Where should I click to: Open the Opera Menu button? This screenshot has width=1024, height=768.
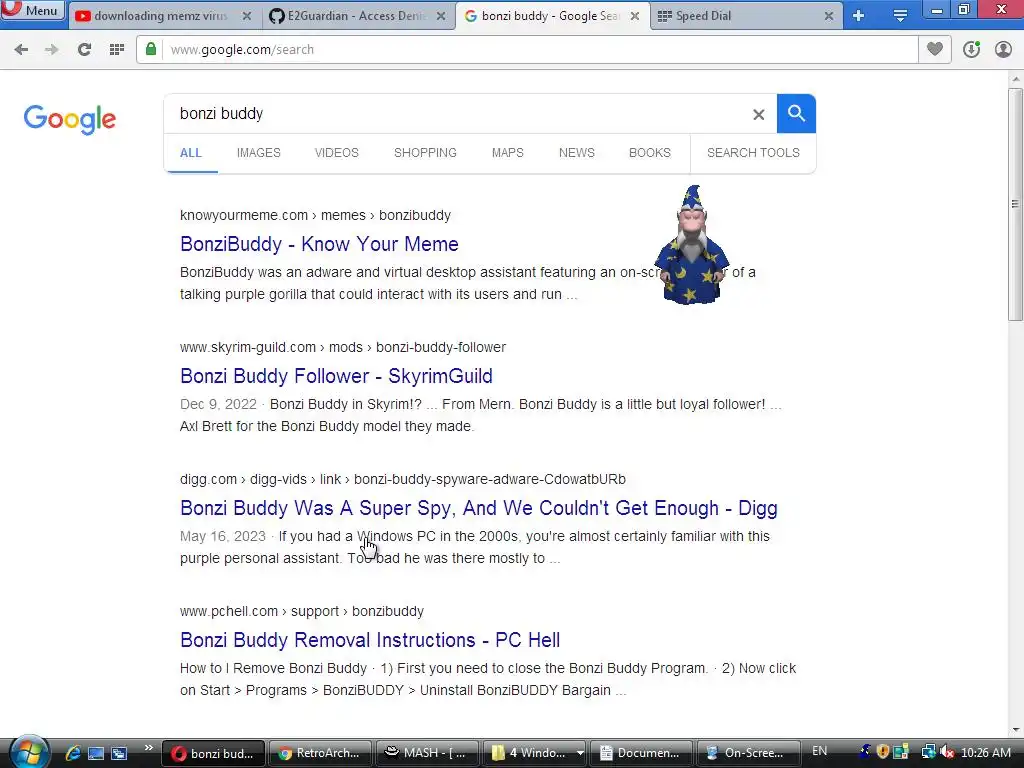(x=33, y=10)
